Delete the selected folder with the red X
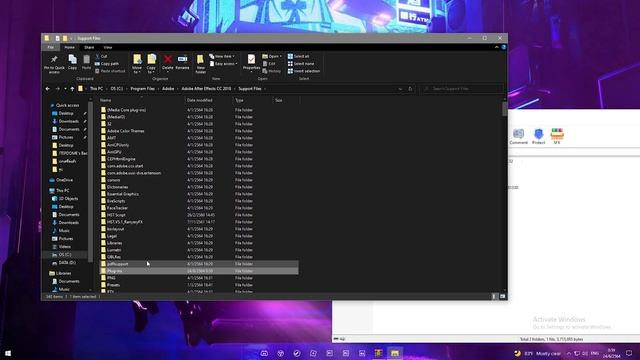The image size is (640, 360). pyautogui.click(x=167, y=62)
